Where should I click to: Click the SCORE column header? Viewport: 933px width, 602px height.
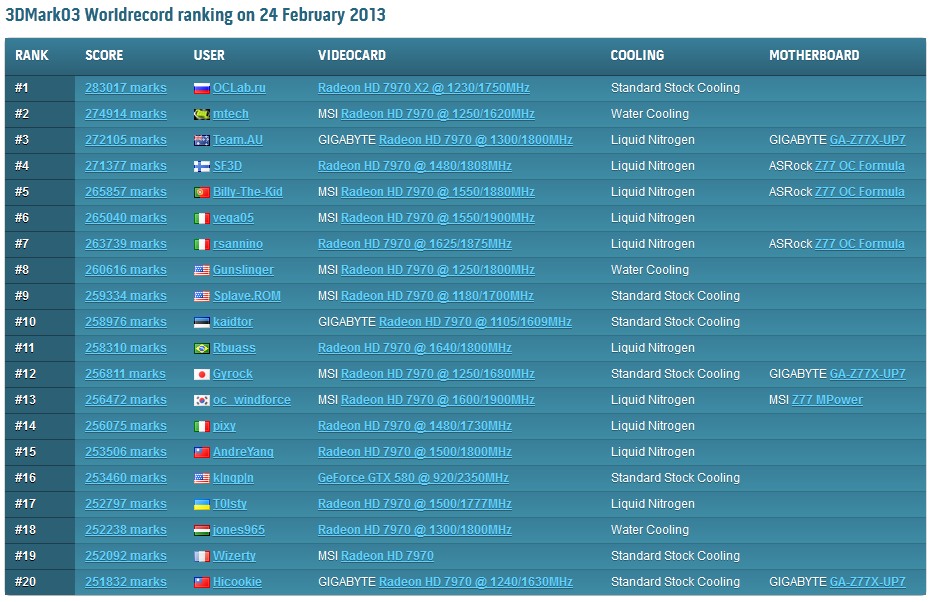click(104, 55)
